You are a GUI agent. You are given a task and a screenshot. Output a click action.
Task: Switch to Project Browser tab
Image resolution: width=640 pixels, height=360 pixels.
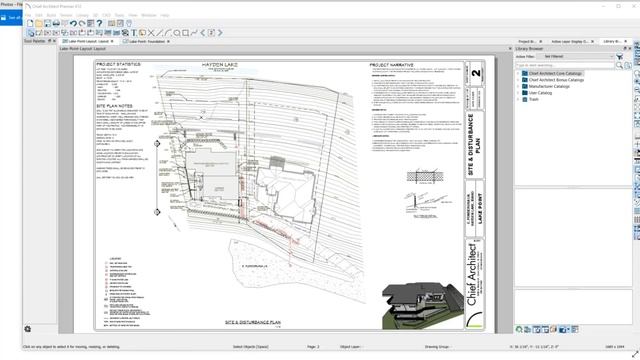[527, 42]
